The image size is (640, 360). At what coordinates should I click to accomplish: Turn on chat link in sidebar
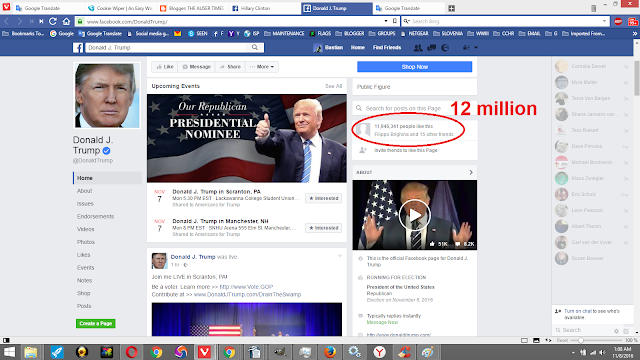click(x=578, y=311)
